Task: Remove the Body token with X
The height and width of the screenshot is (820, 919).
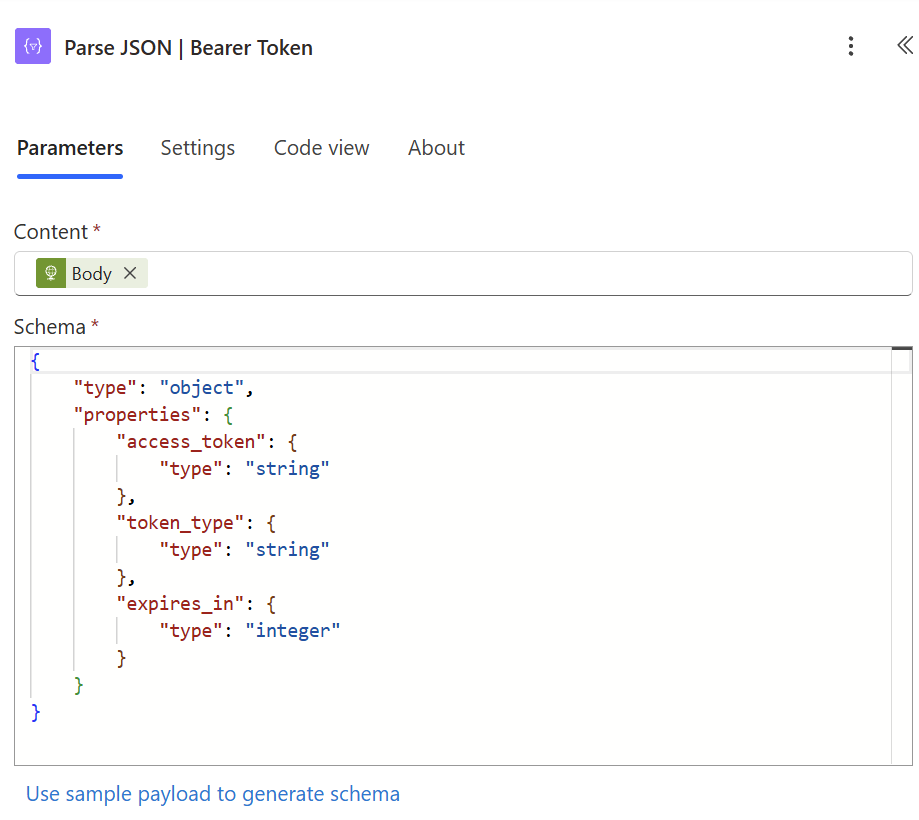Action: [x=130, y=273]
